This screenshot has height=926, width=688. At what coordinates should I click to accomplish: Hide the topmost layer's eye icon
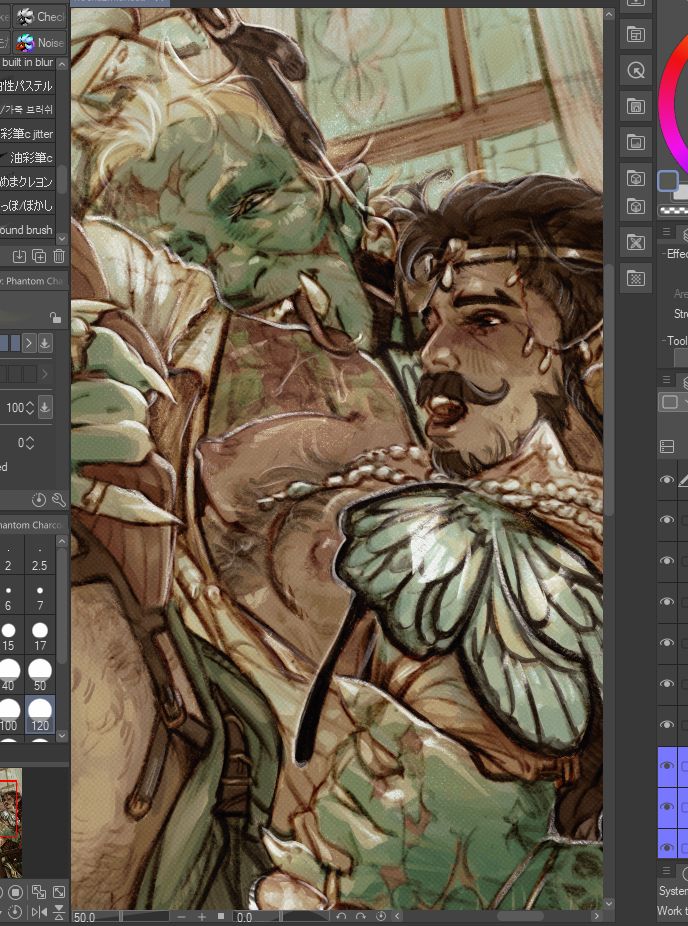pos(667,480)
